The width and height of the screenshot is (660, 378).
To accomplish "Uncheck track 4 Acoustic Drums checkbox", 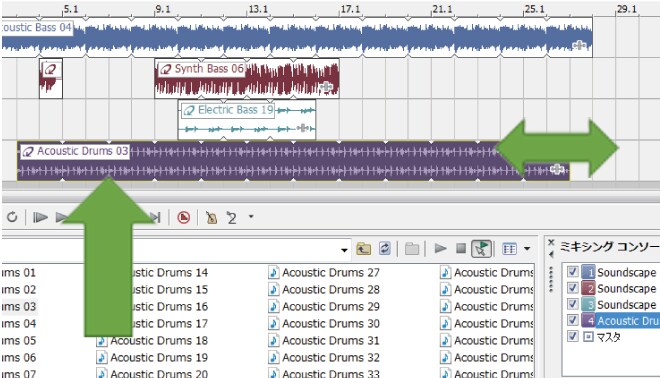I will (572, 319).
